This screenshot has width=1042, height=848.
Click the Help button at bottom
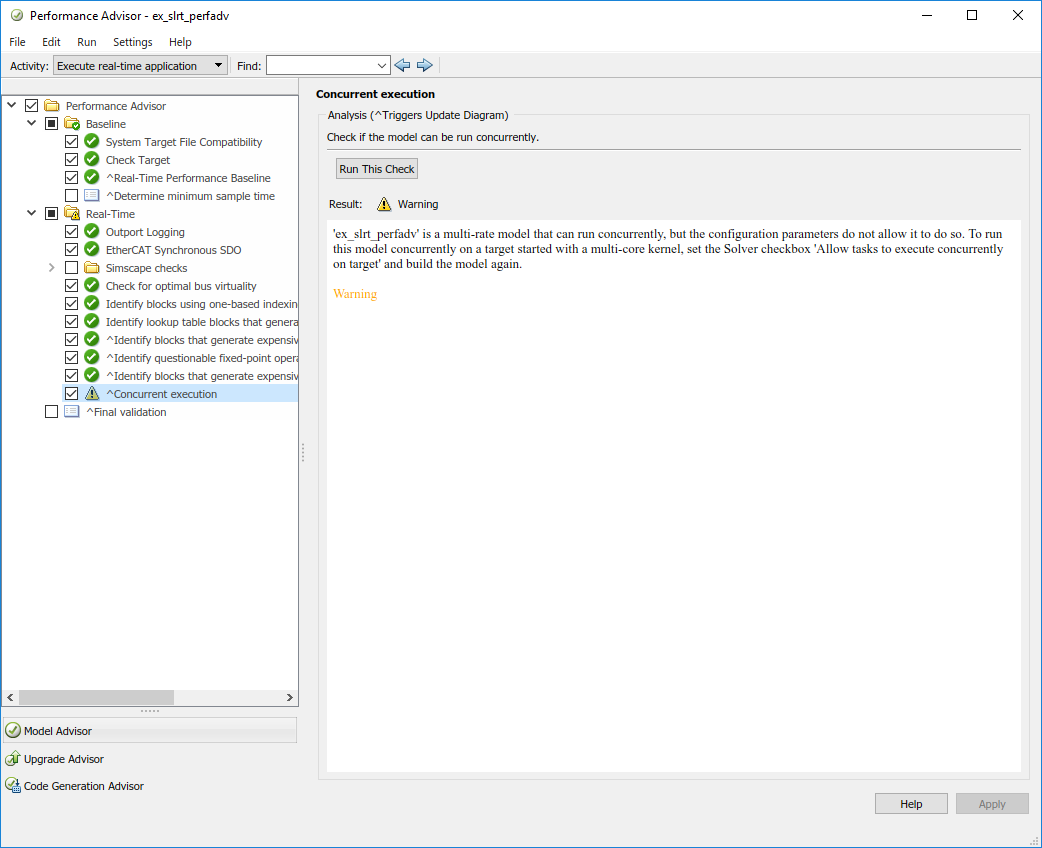(x=911, y=803)
